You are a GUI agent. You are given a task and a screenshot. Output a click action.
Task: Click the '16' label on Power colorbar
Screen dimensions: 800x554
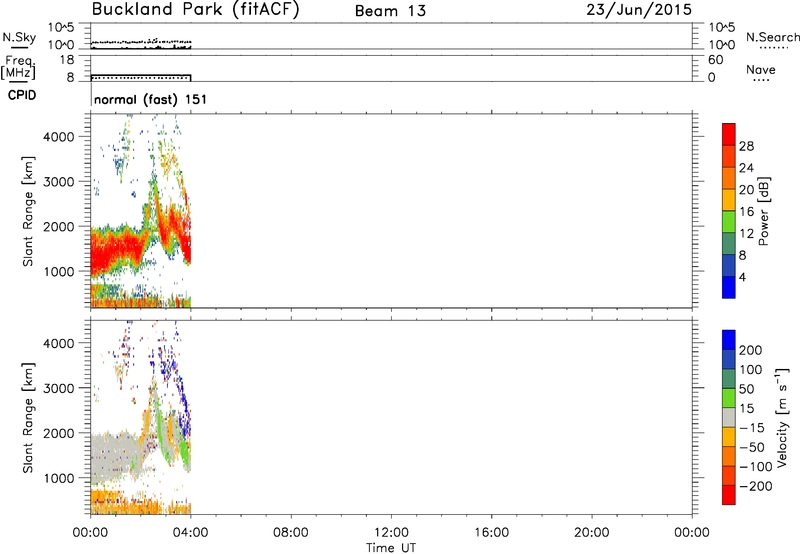coord(746,212)
